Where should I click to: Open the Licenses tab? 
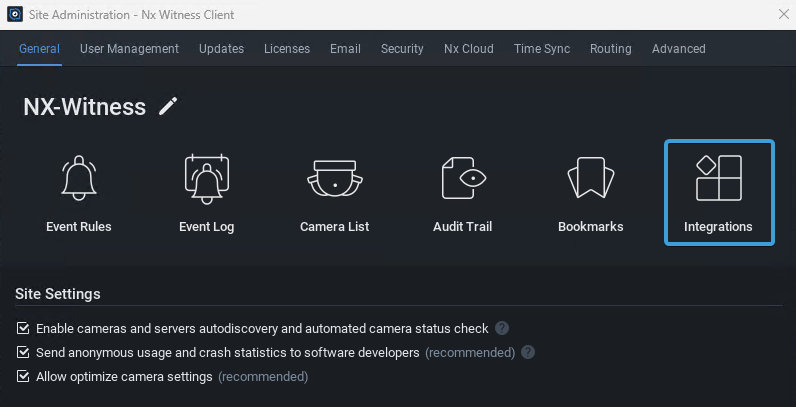[287, 49]
